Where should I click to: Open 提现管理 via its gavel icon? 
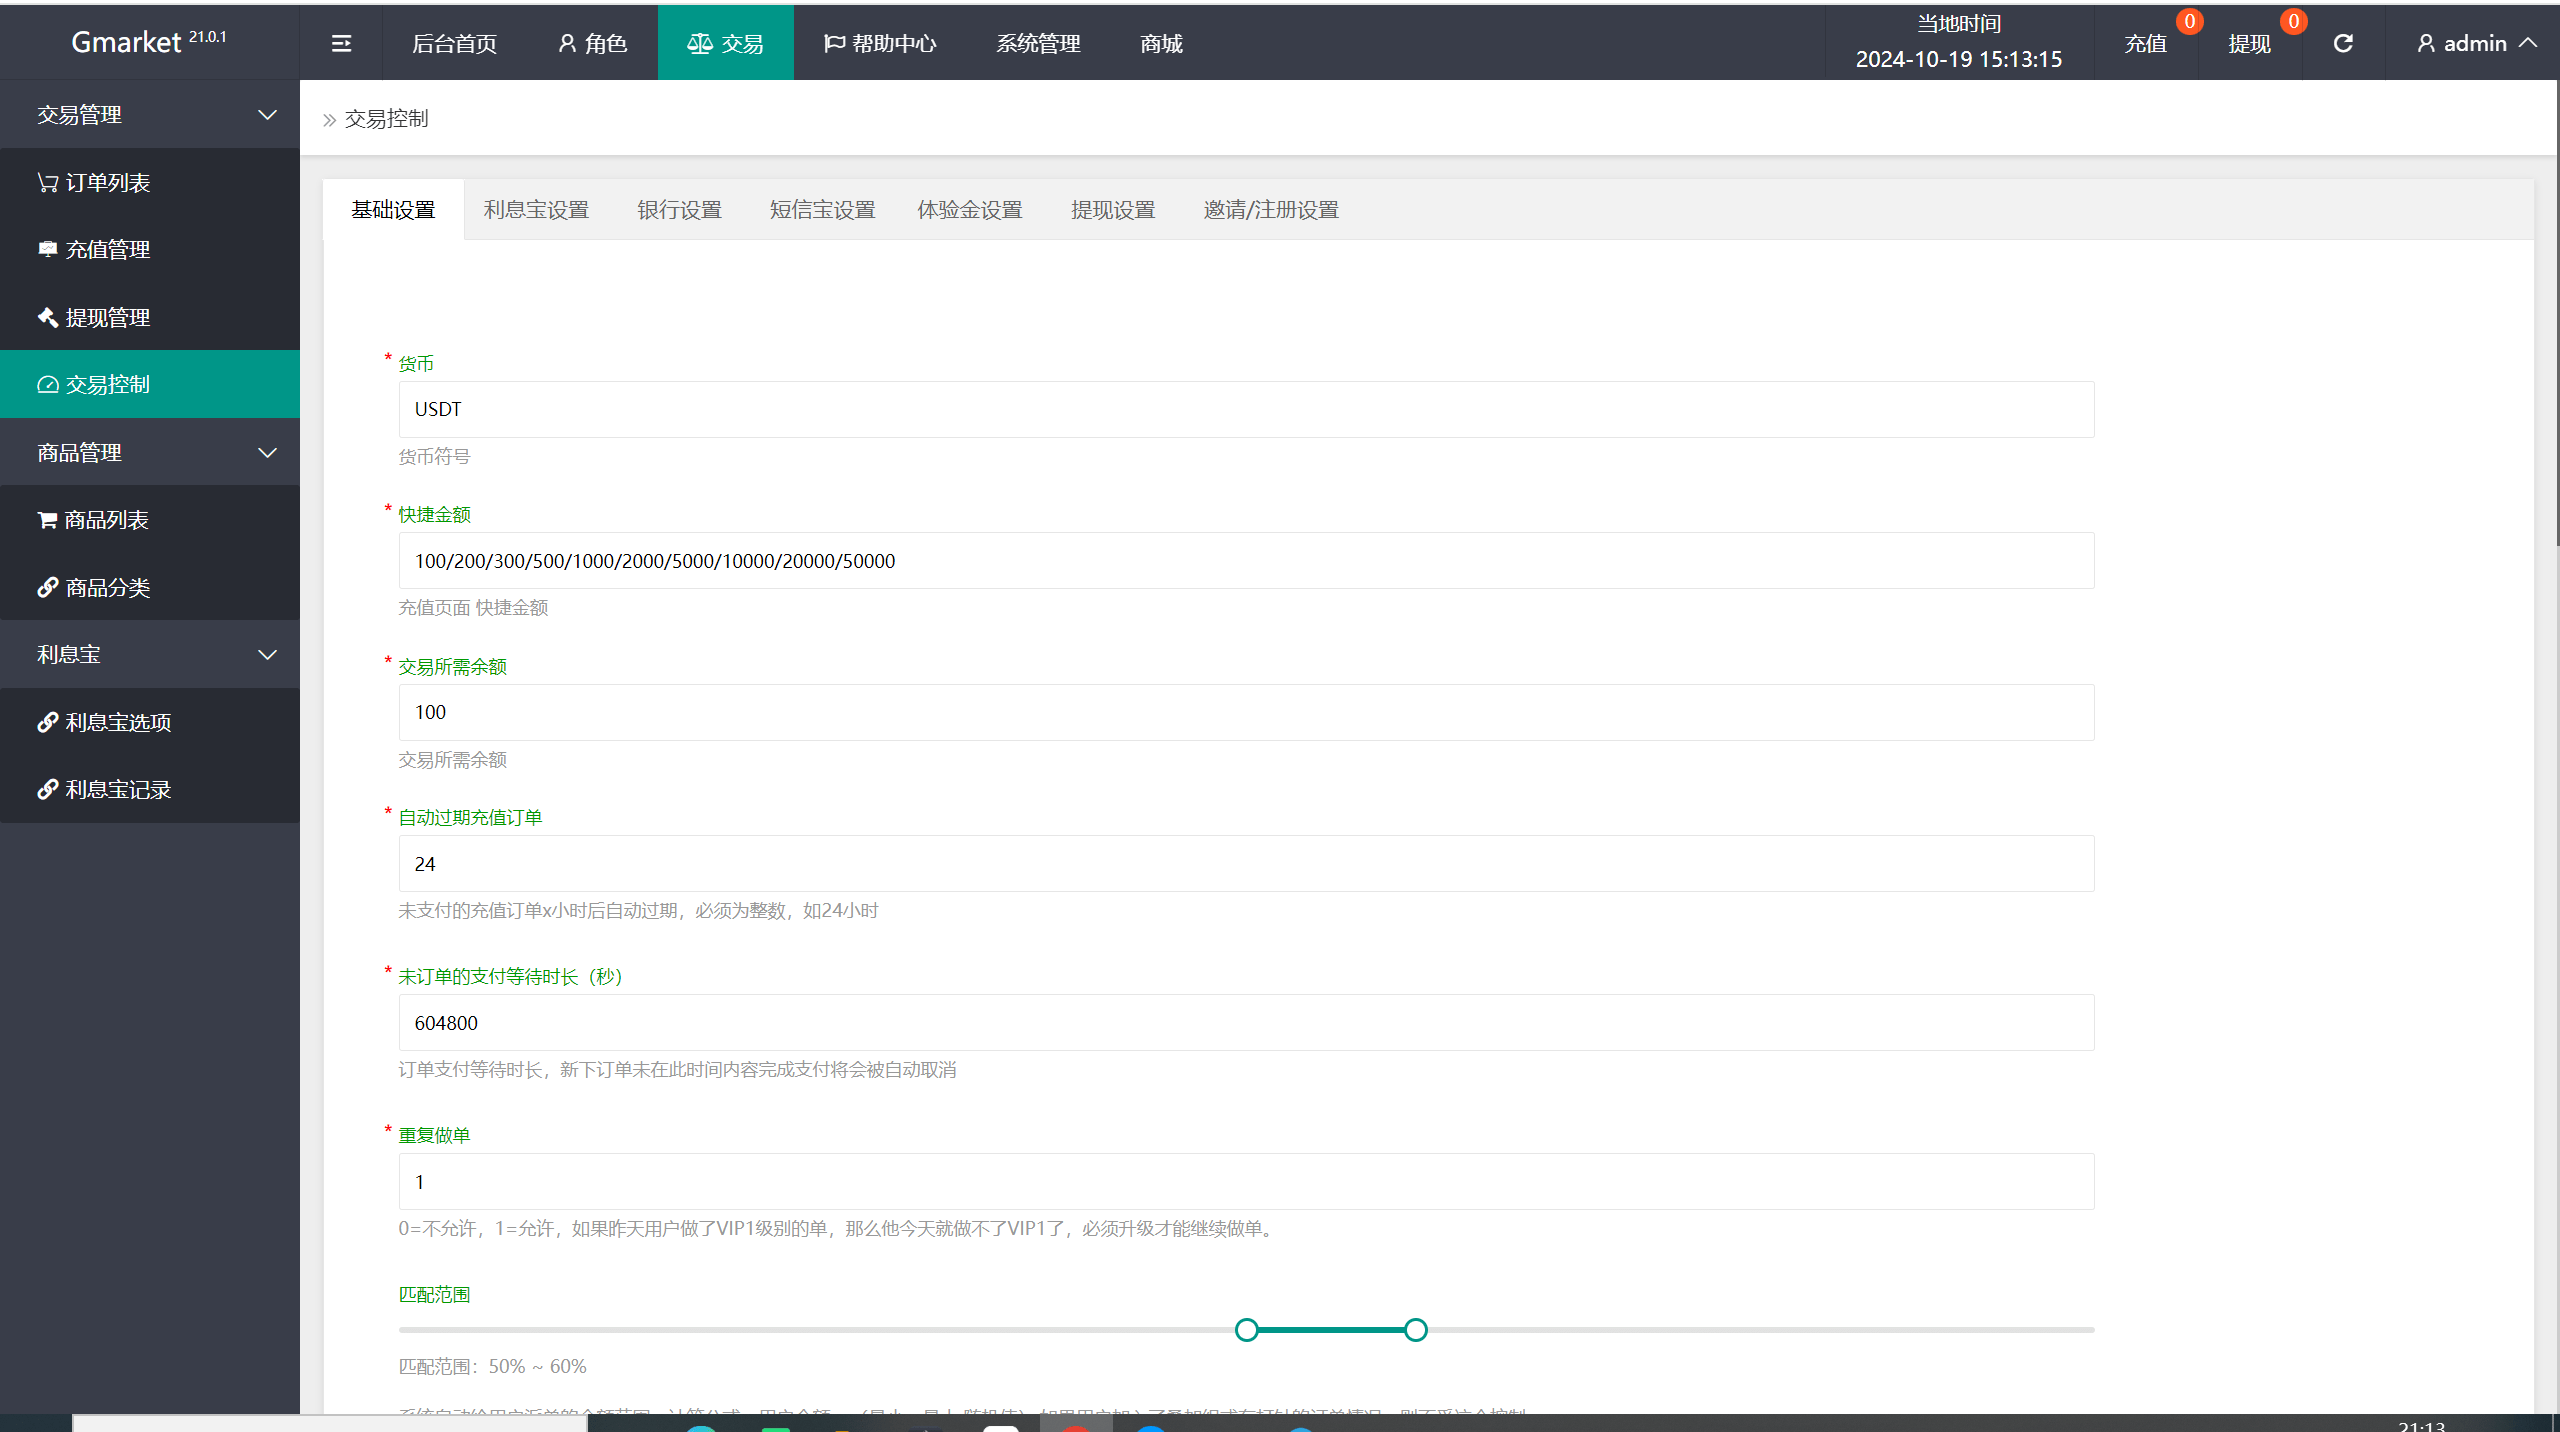click(x=47, y=317)
